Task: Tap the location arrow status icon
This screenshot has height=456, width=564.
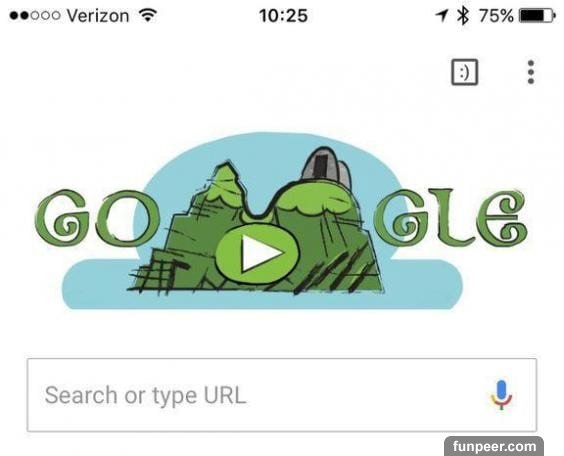Action: coord(442,15)
